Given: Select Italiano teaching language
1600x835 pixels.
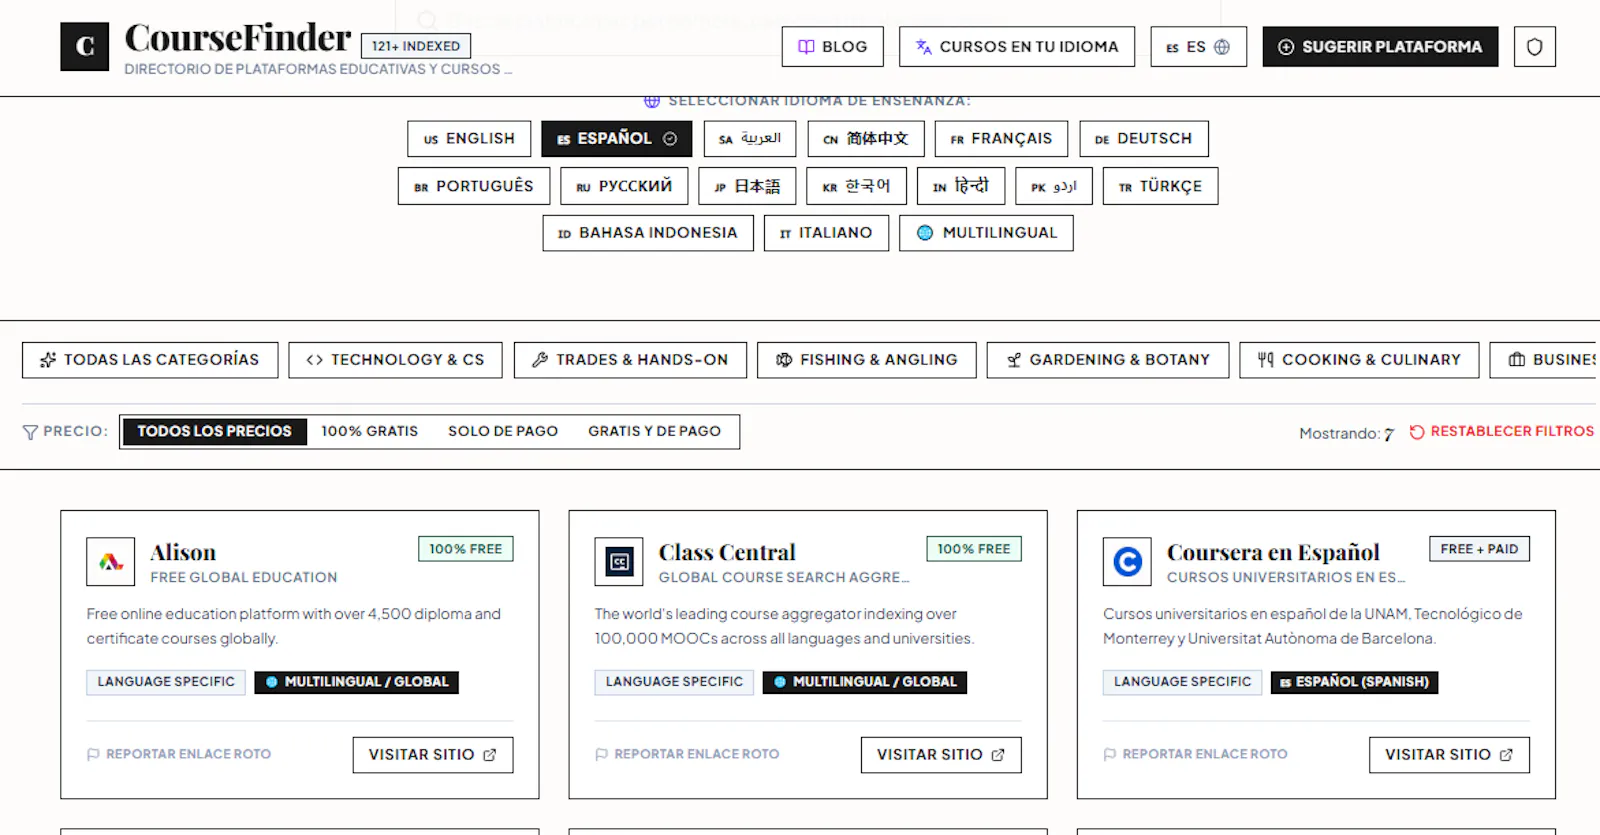Looking at the screenshot, I should [x=826, y=233].
